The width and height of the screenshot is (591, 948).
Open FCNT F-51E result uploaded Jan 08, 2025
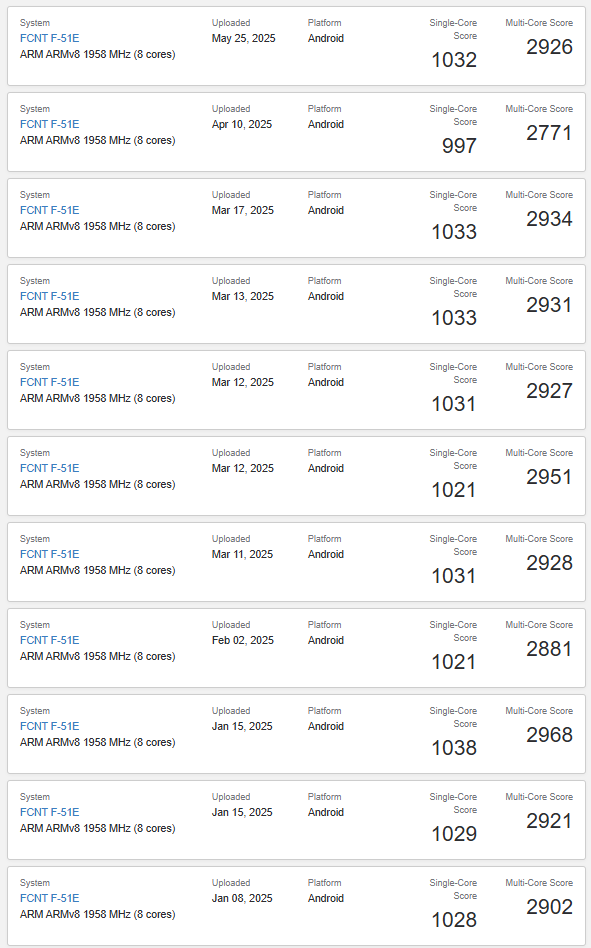coord(50,898)
